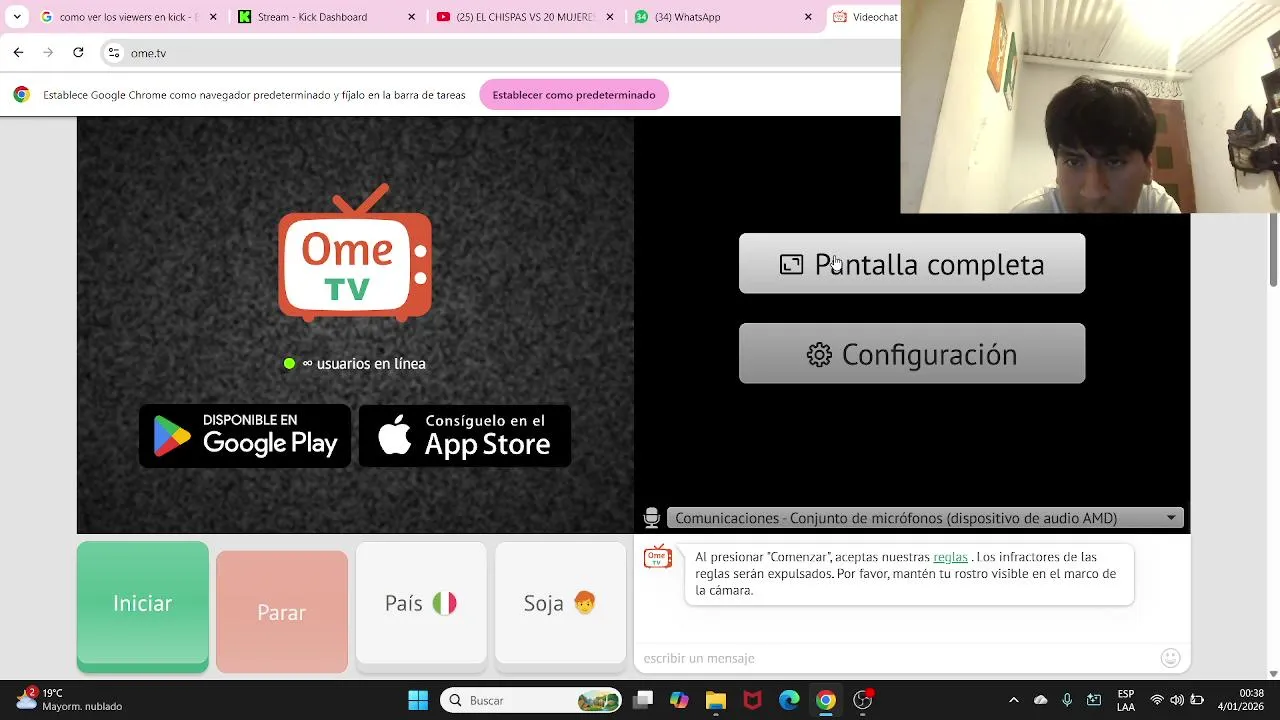
Task: Switch to Google Chrome on the taskbar
Action: (825, 700)
